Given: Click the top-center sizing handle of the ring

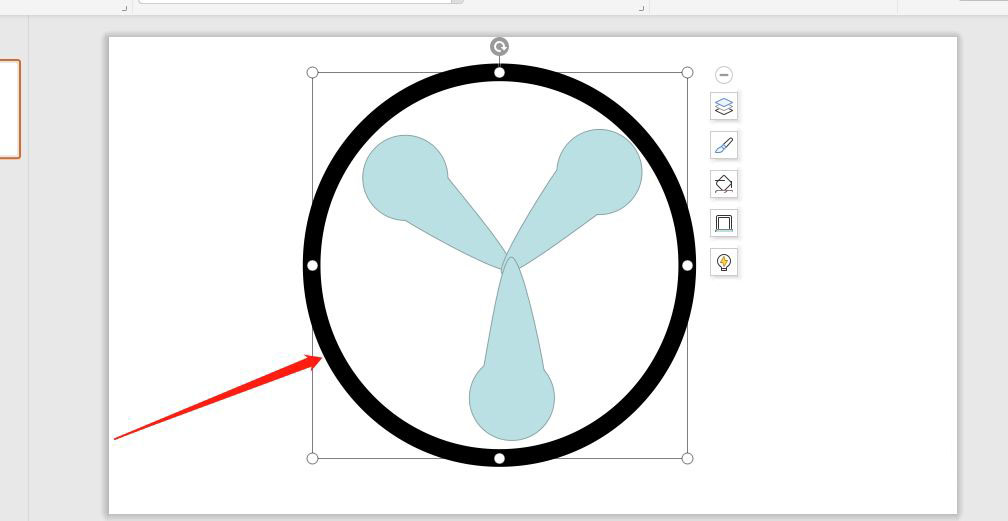Looking at the screenshot, I should pyautogui.click(x=500, y=73).
